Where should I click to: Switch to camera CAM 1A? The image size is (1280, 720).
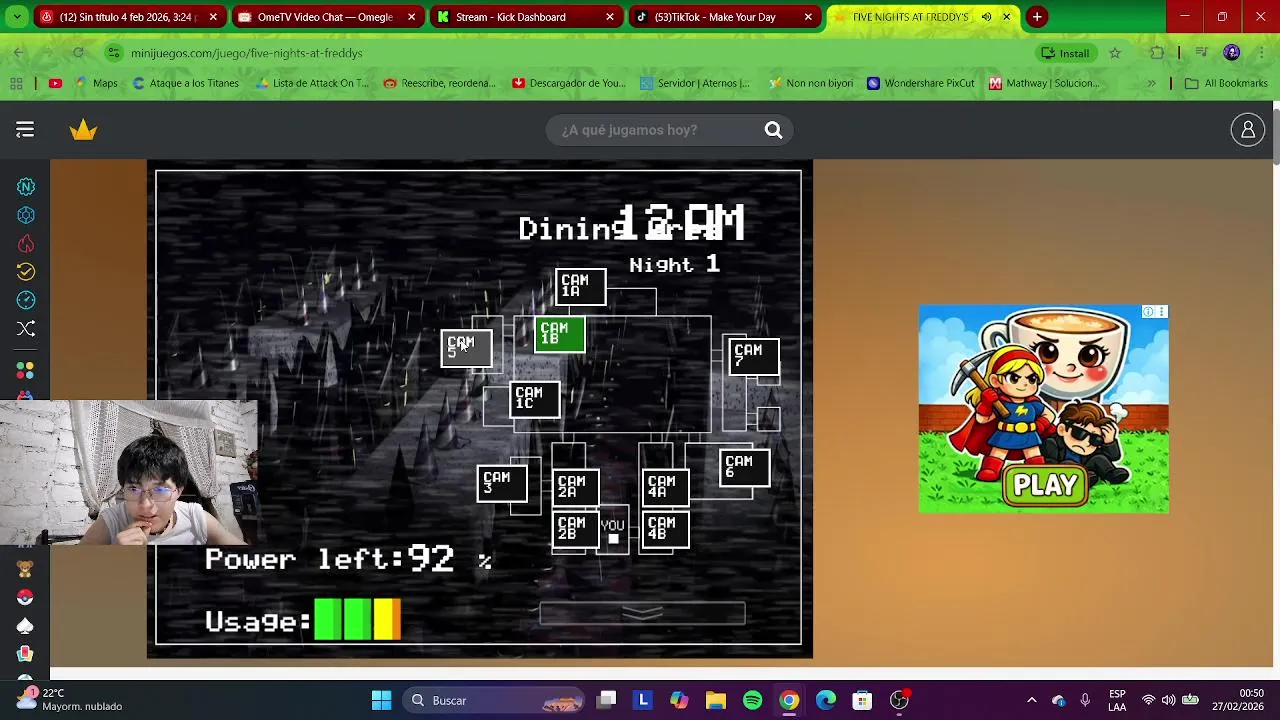click(x=581, y=287)
